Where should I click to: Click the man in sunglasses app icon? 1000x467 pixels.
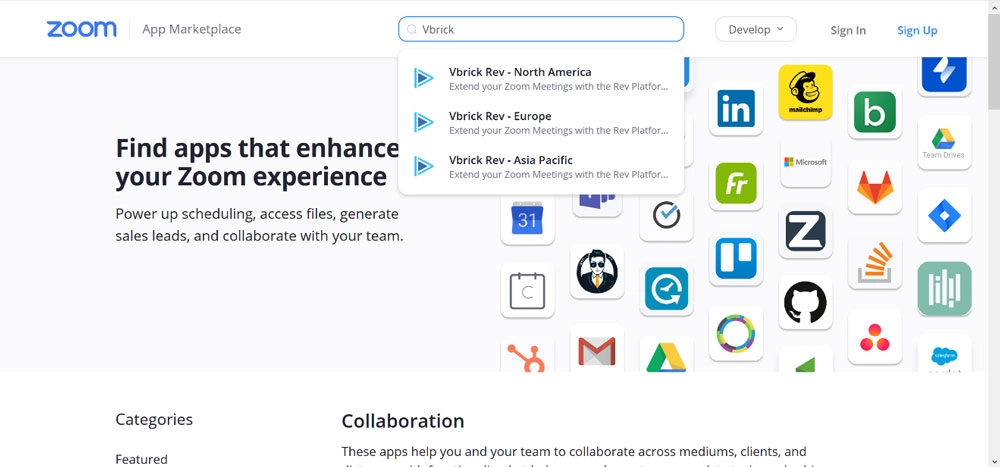tap(597, 271)
